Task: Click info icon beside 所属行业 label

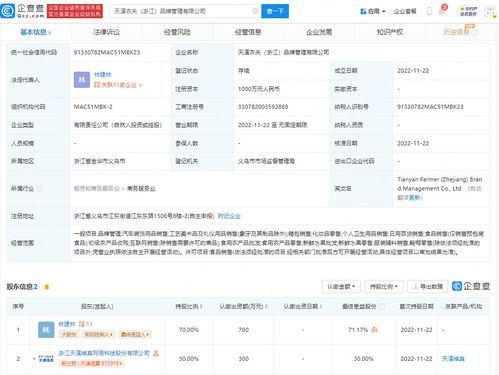Action: pyautogui.click(x=40, y=189)
